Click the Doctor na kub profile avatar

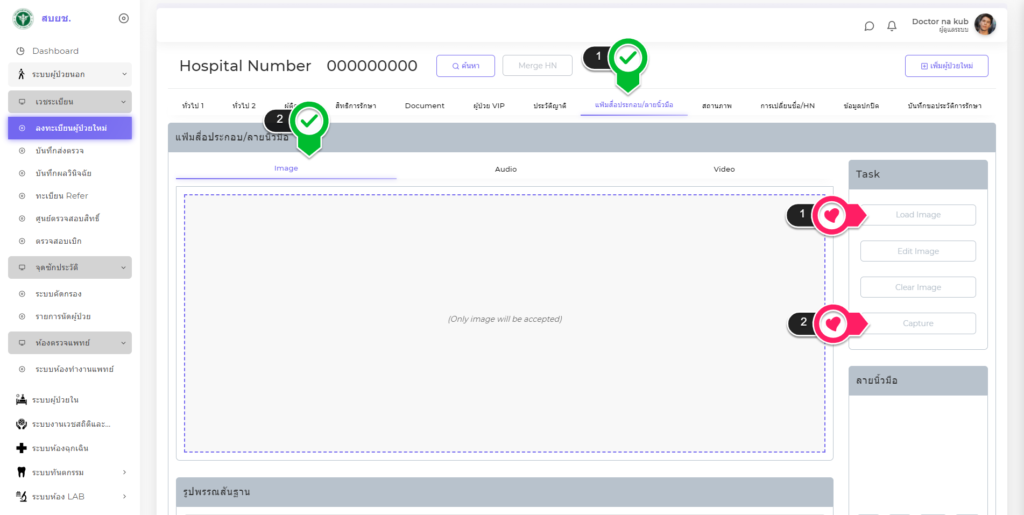point(985,25)
